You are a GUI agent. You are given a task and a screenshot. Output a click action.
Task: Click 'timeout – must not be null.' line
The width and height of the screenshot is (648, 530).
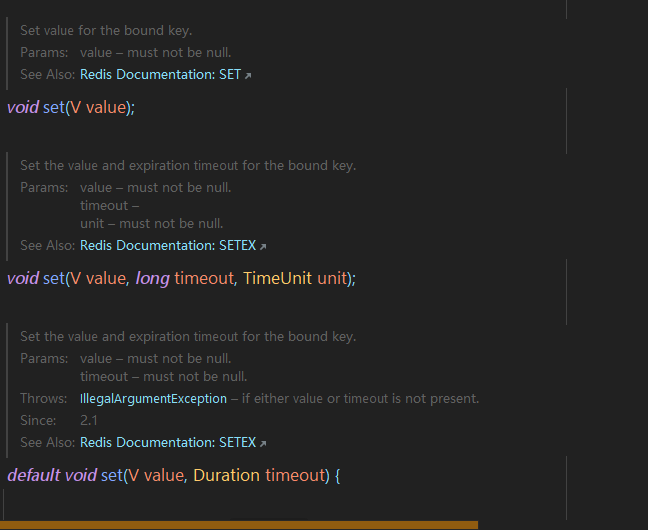coord(164,377)
